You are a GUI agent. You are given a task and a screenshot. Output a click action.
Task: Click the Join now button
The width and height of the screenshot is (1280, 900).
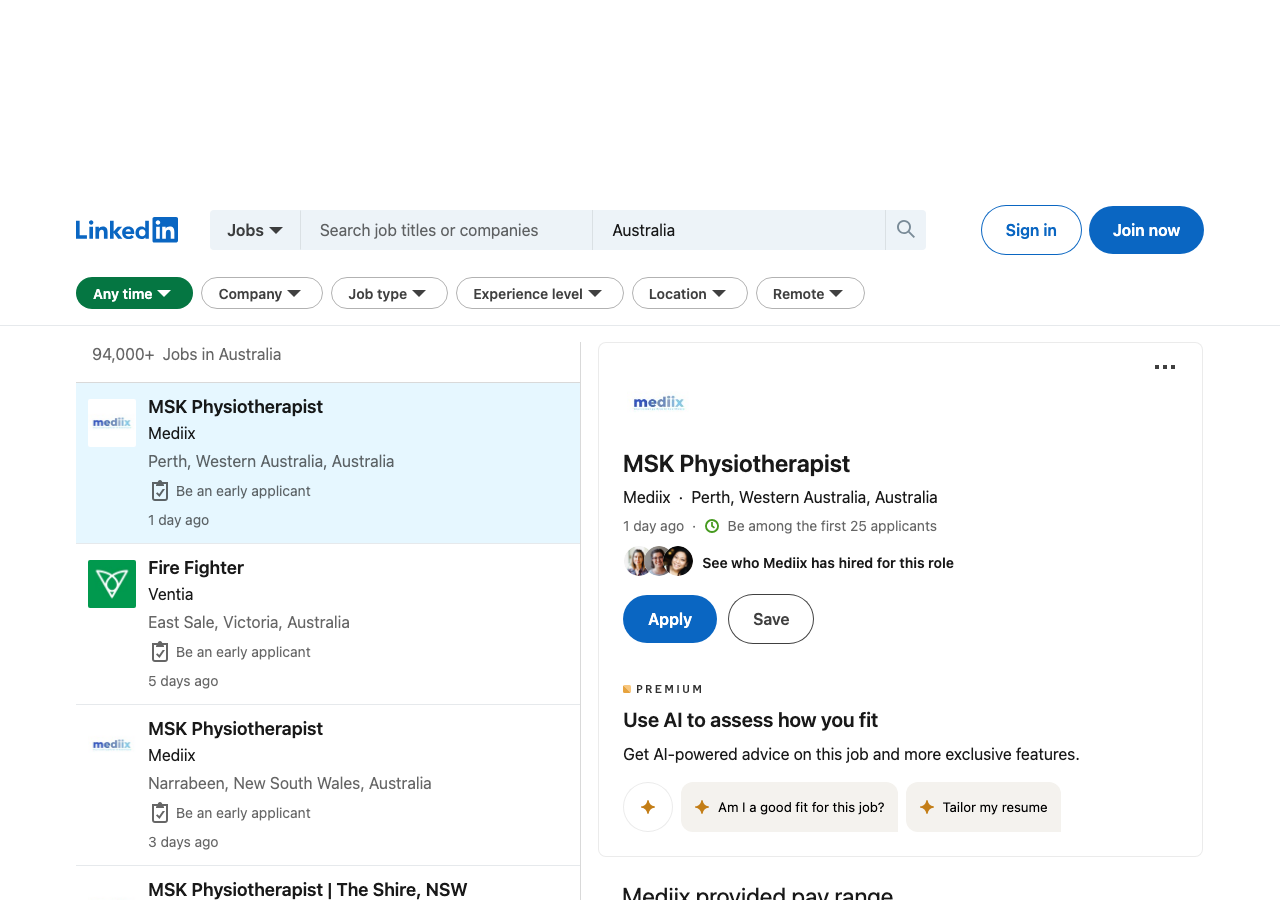(x=1146, y=230)
